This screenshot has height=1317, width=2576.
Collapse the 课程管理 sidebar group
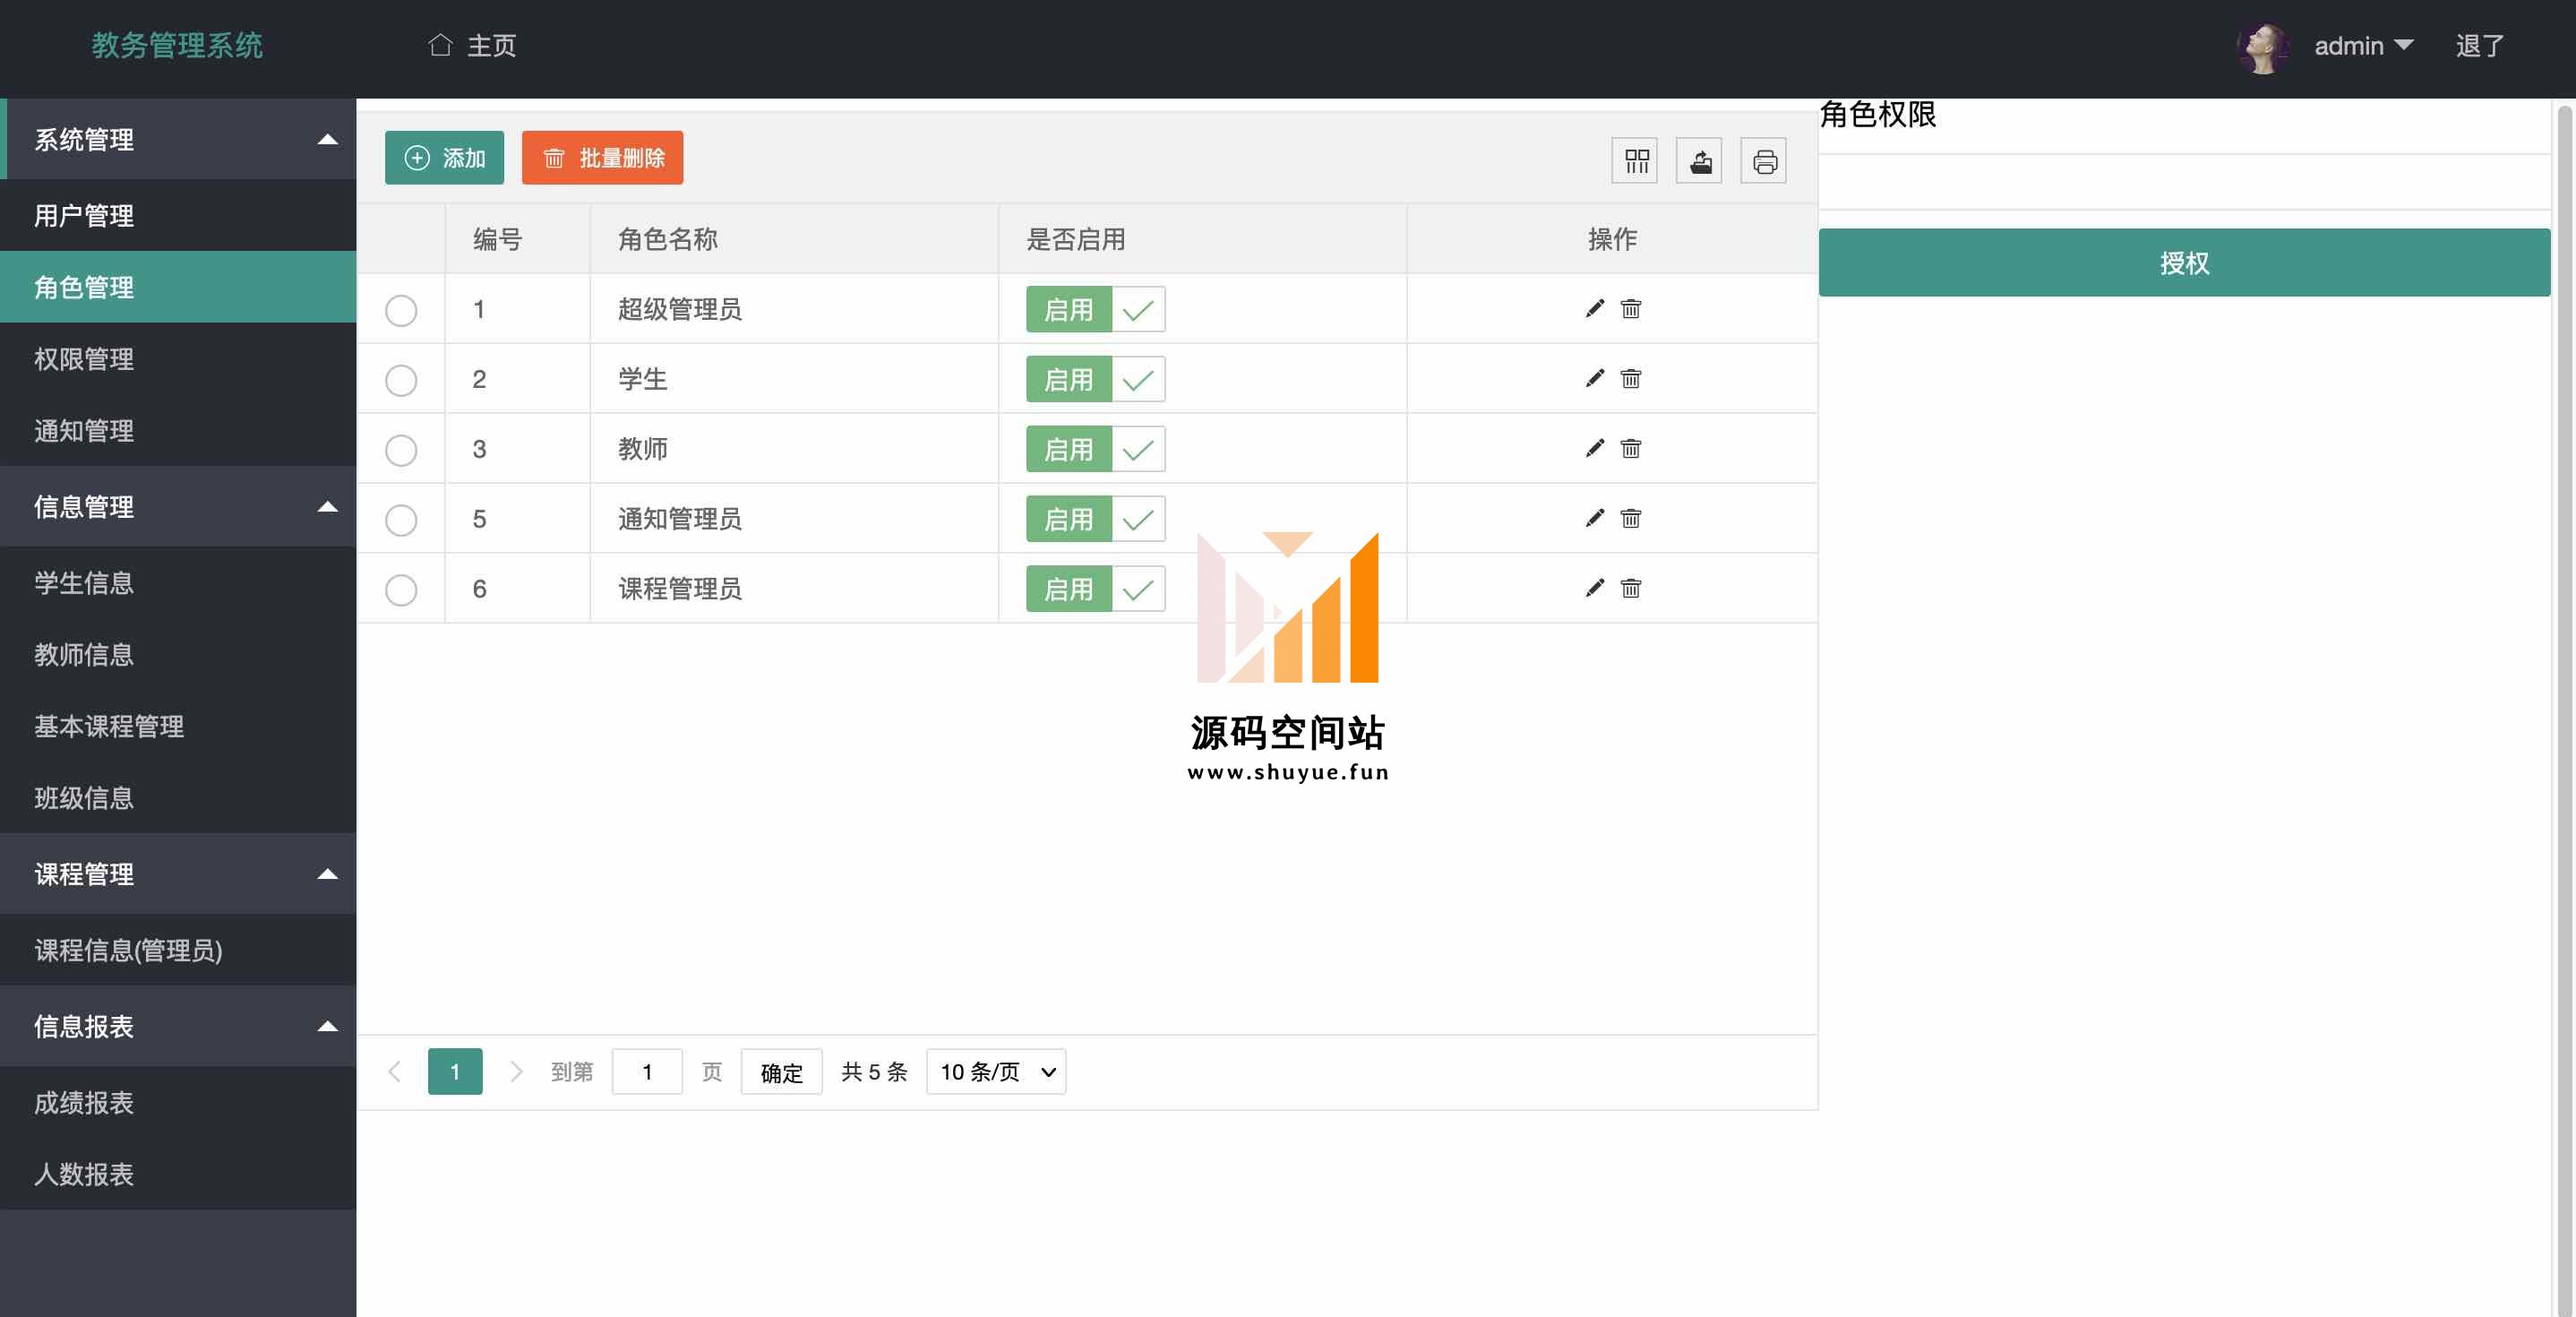tap(178, 874)
